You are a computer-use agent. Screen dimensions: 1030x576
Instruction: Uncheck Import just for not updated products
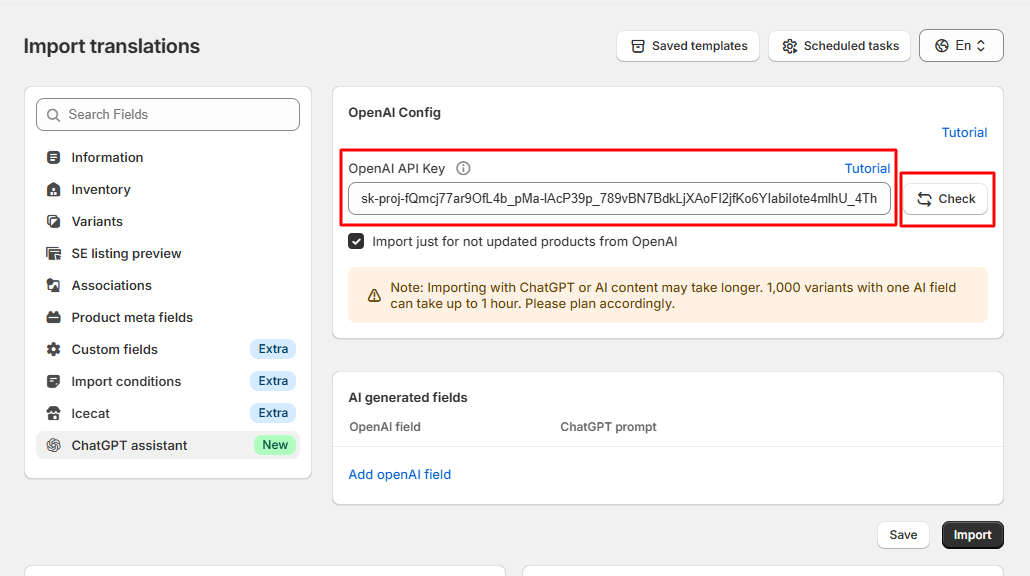point(356,242)
